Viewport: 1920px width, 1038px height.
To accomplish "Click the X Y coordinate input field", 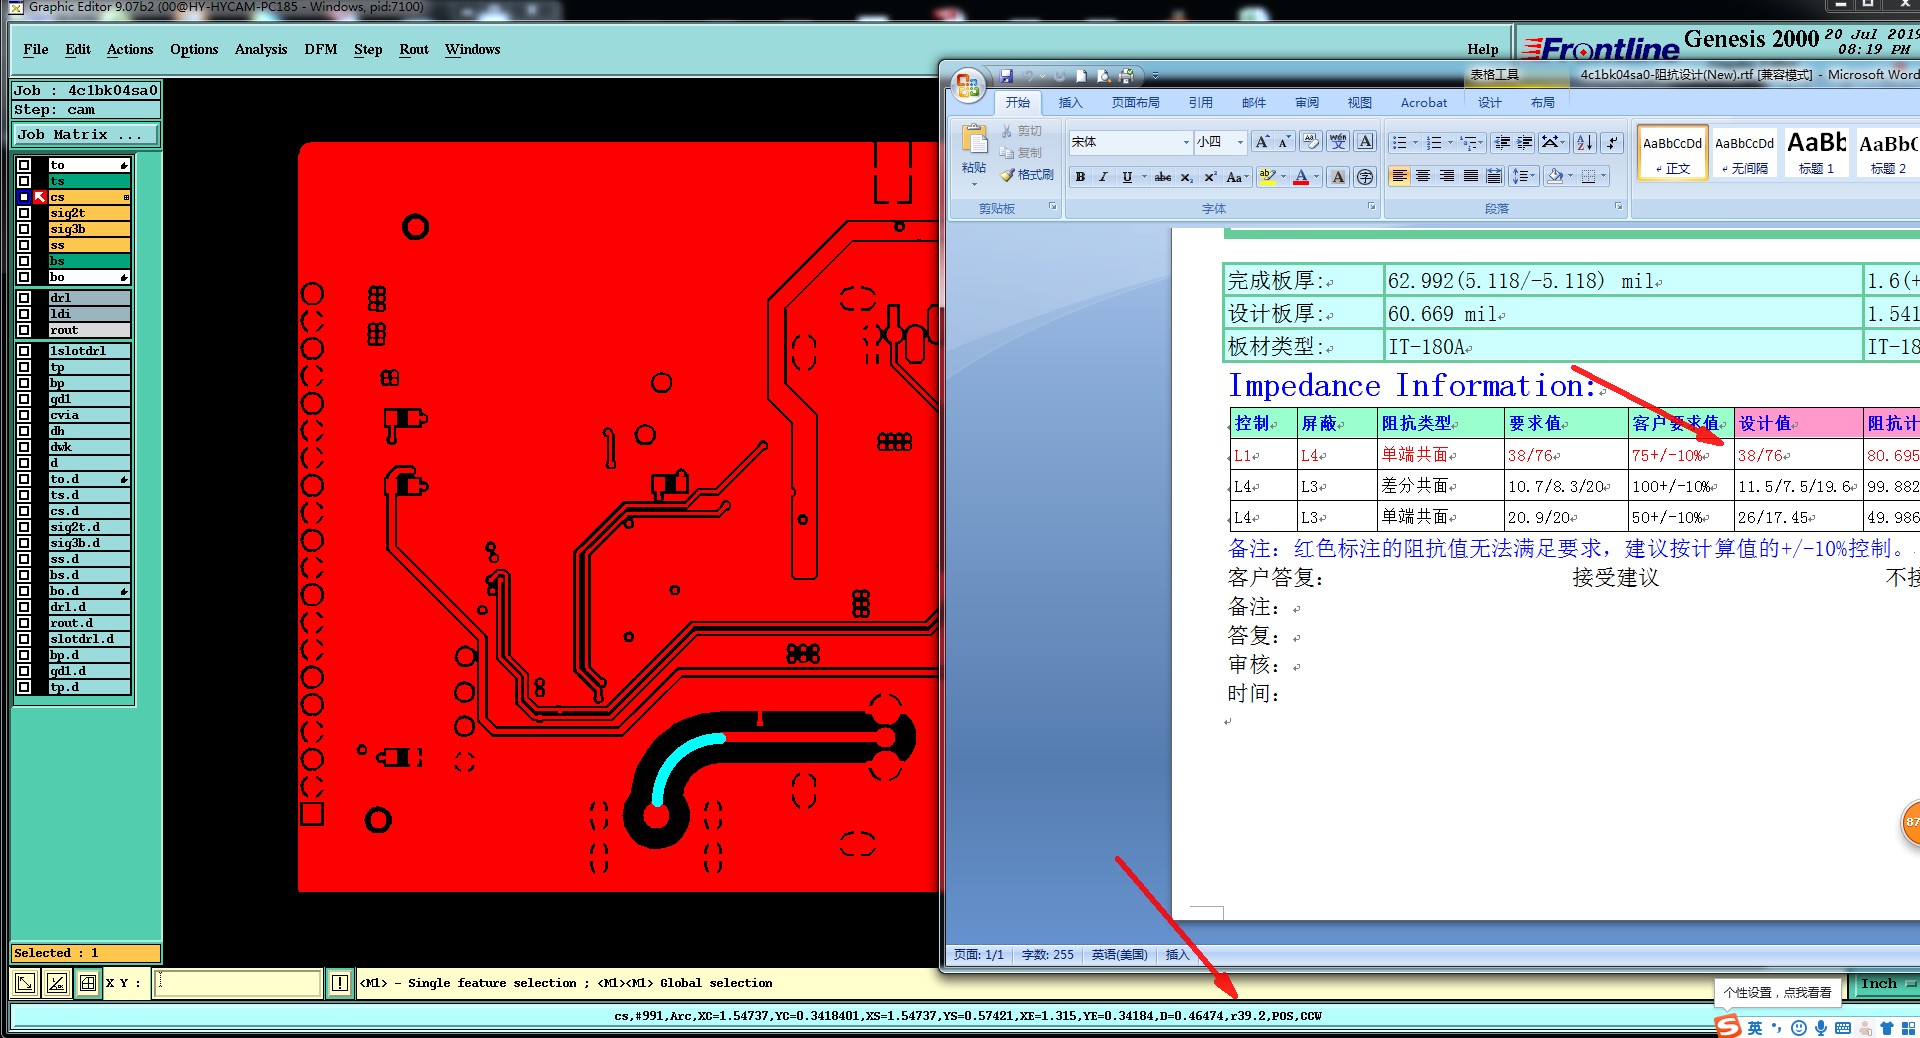I will point(238,983).
